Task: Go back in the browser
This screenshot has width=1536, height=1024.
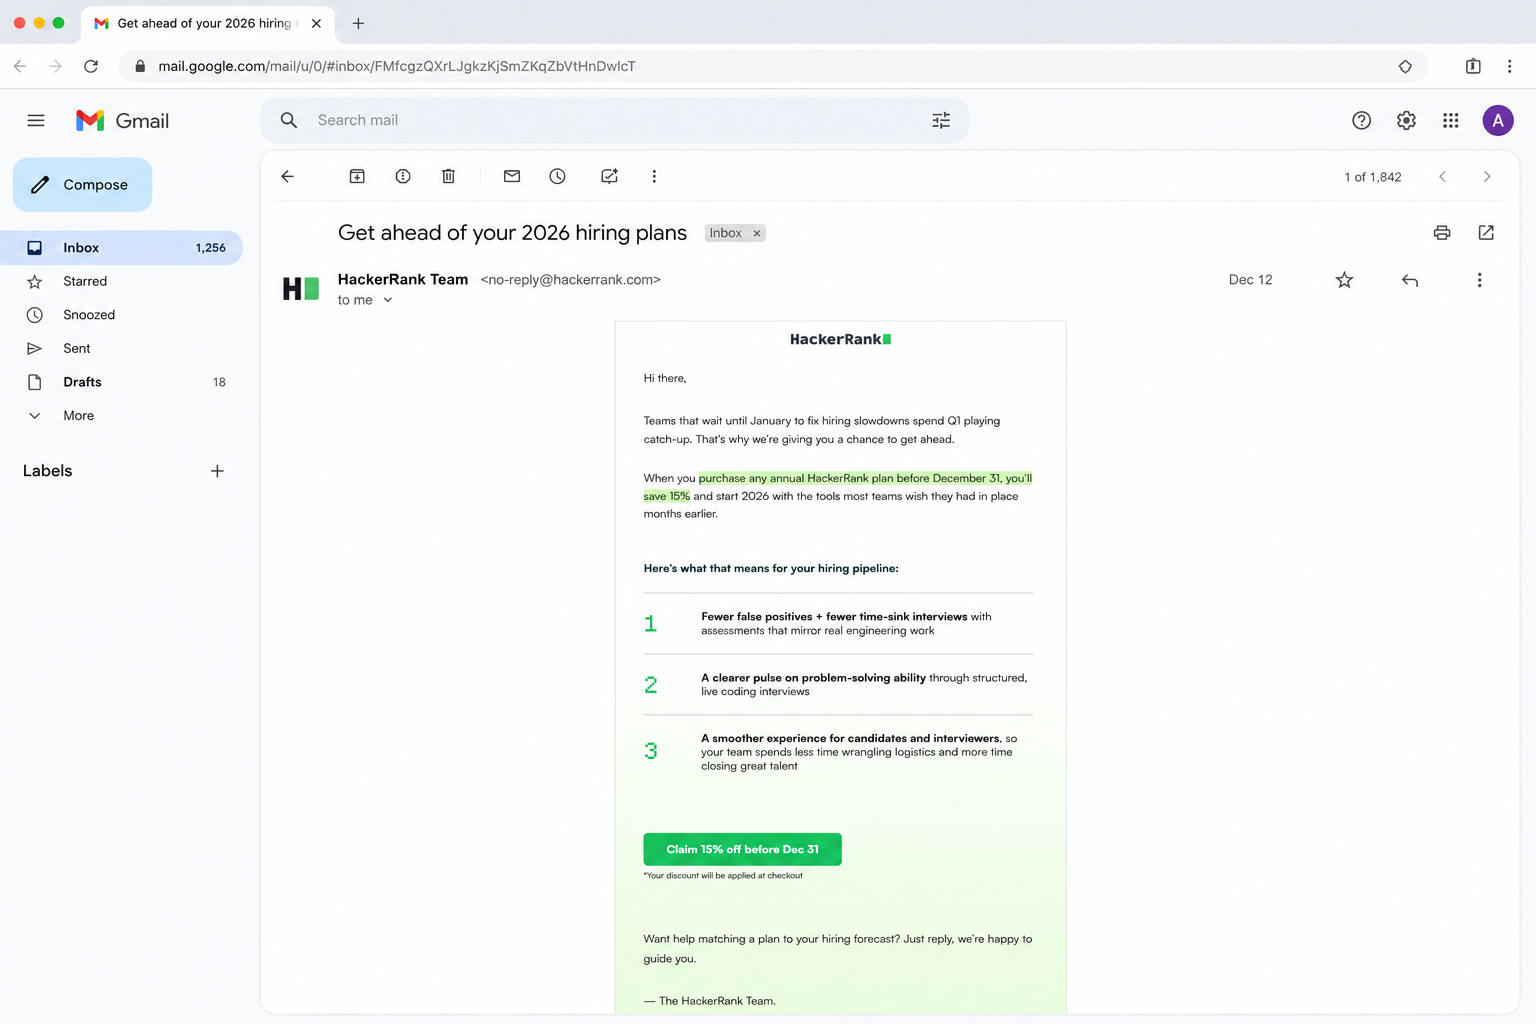Action: [20, 66]
